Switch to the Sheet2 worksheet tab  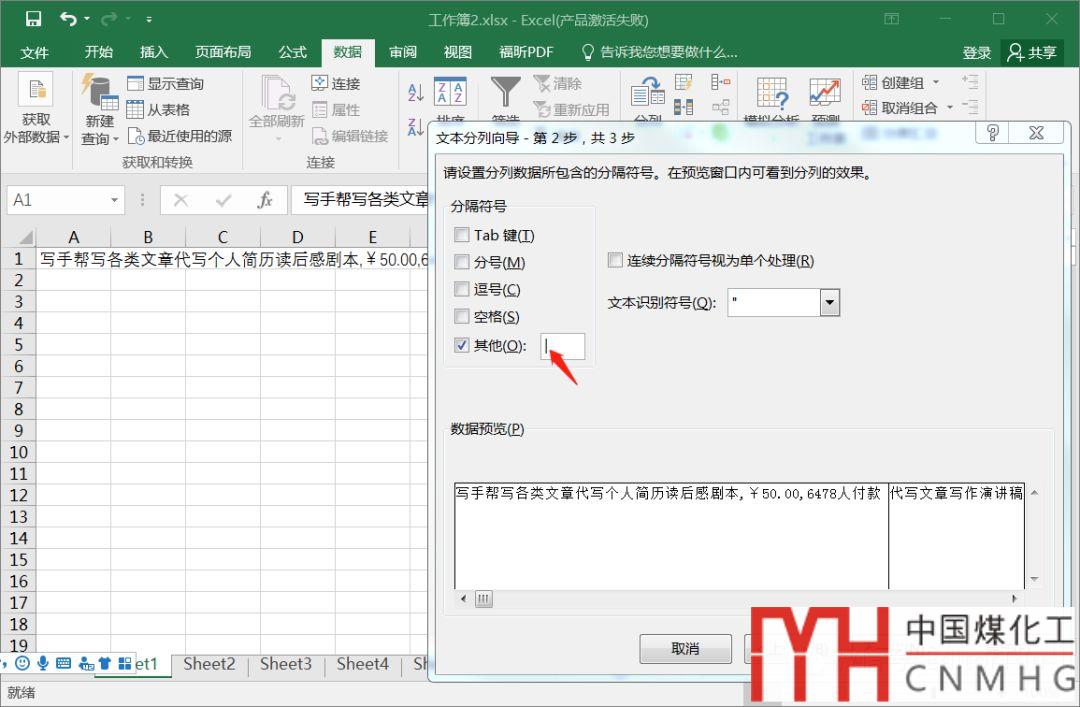209,664
